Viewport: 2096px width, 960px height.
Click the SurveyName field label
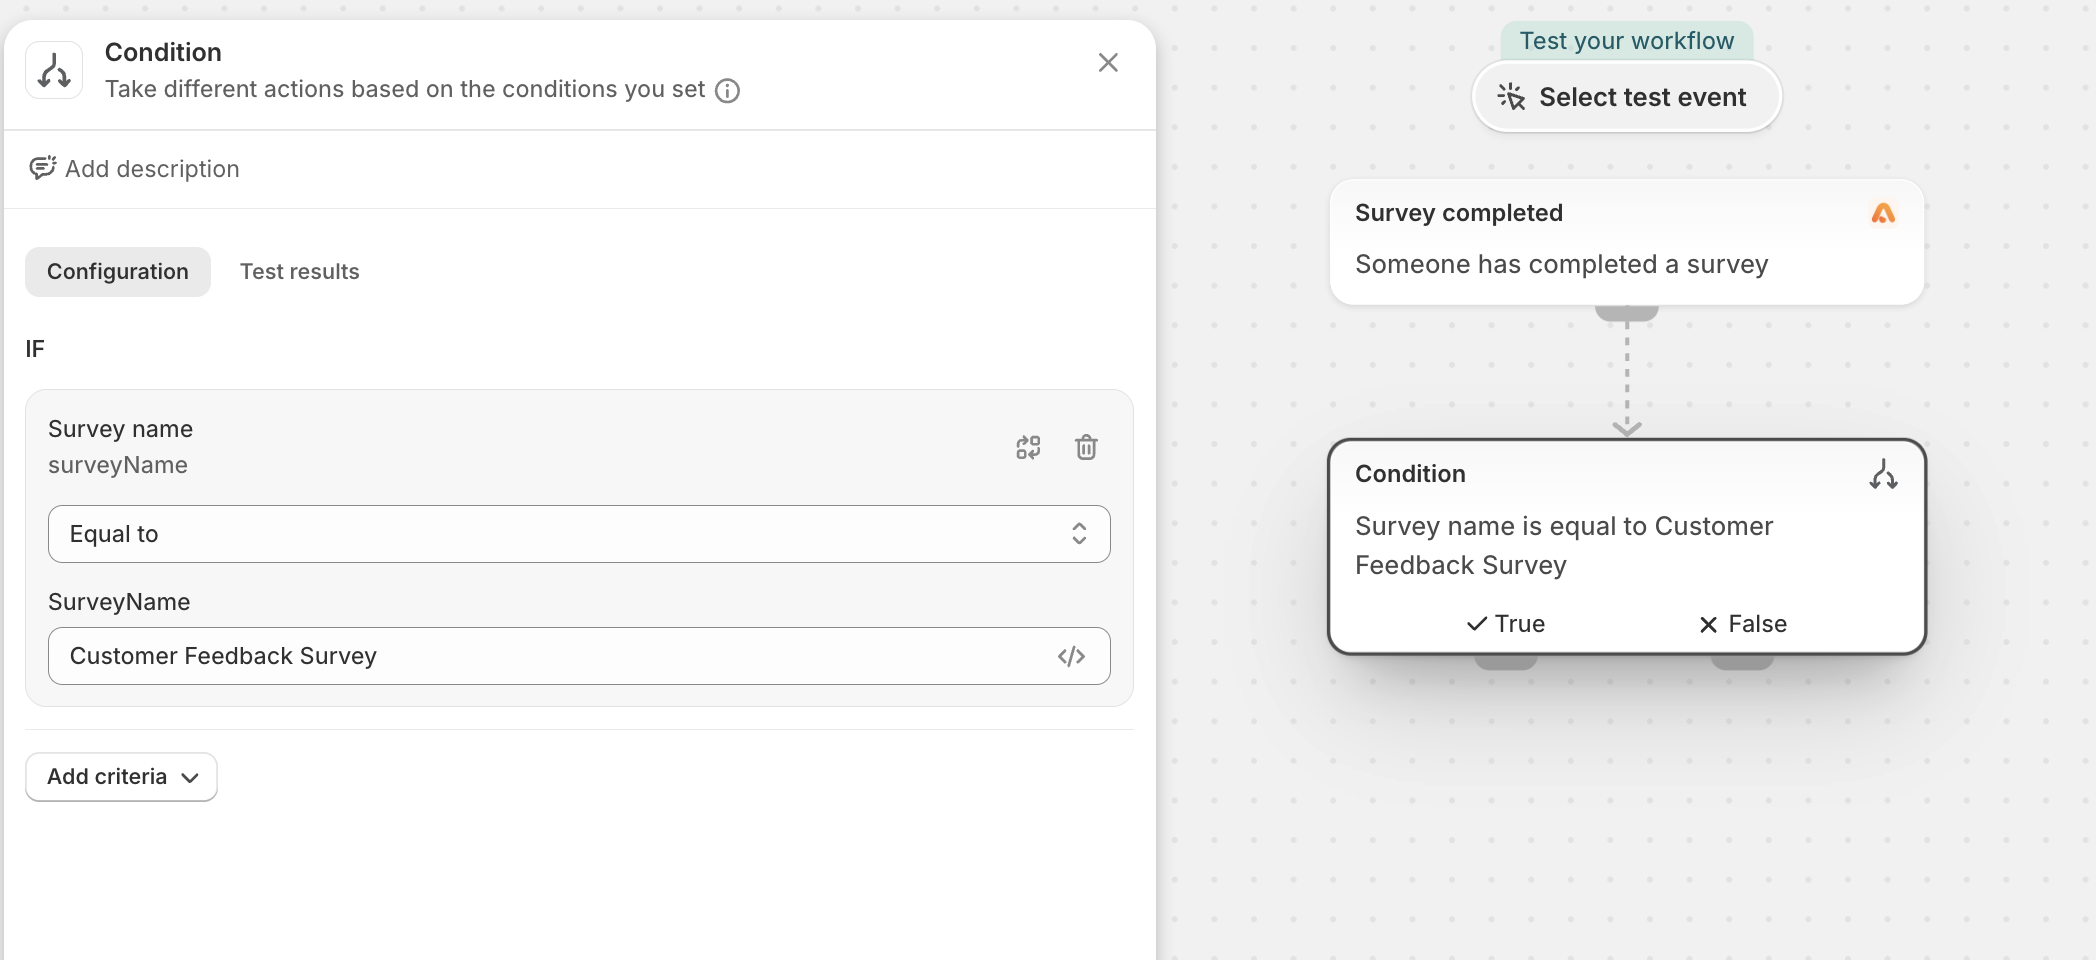[x=119, y=602]
